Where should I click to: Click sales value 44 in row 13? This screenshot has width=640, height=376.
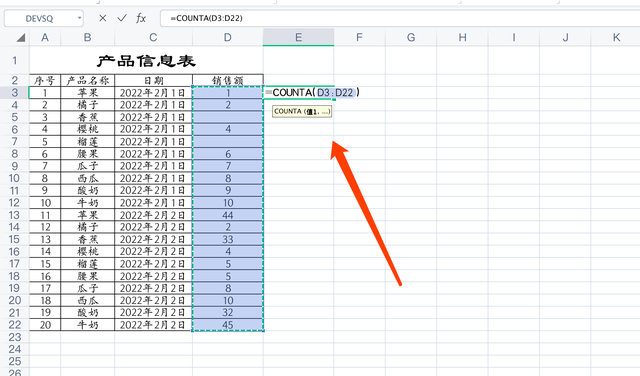[228, 215]
